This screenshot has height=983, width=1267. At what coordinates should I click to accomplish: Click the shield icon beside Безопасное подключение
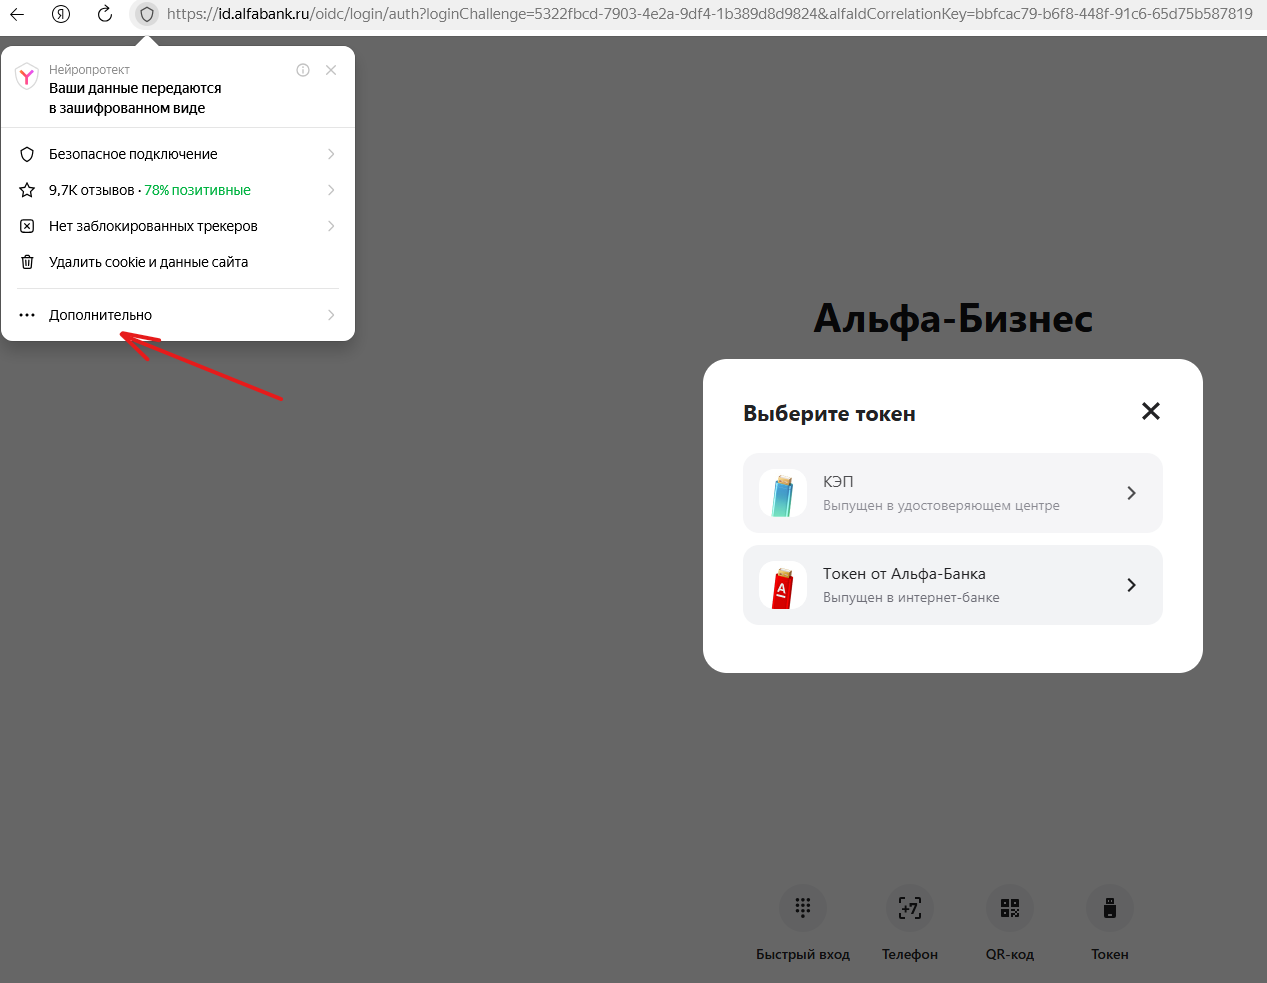pos(27,154)
